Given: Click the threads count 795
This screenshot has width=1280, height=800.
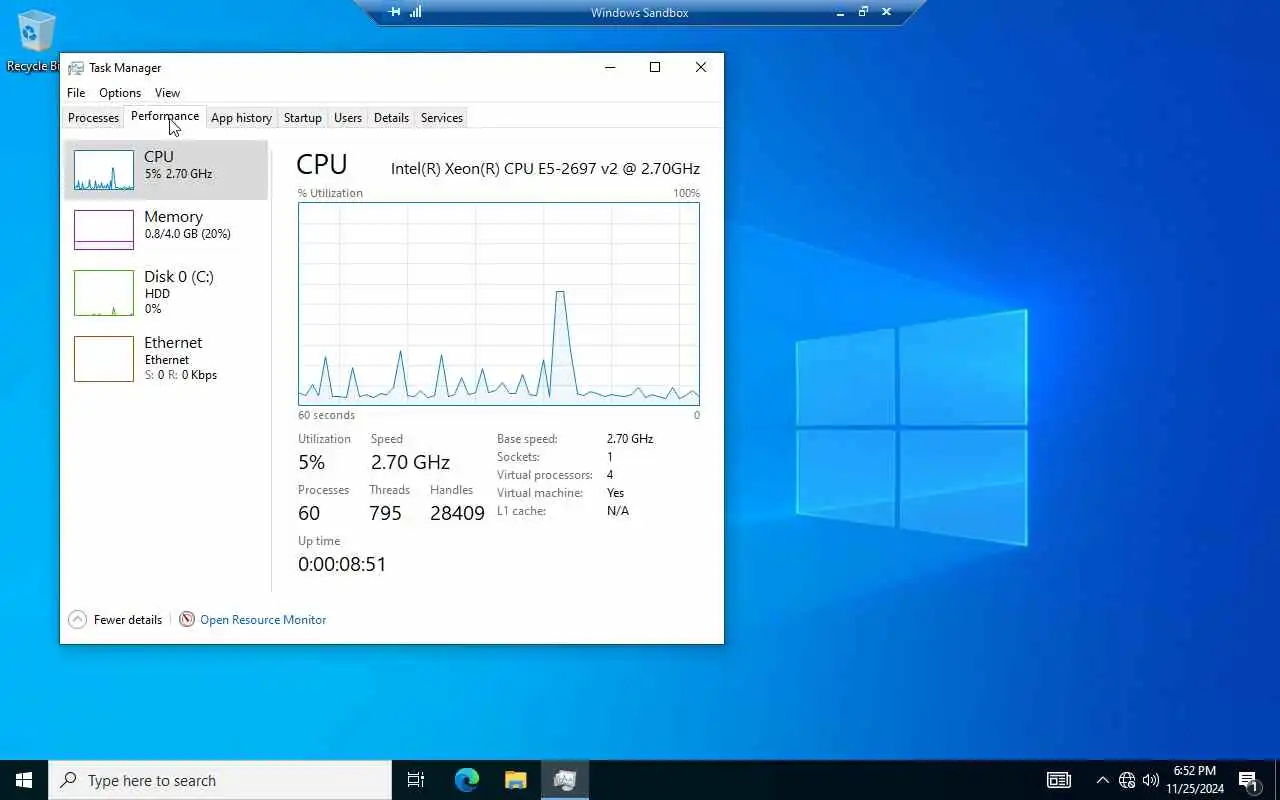Looking at the screenshot, I should click(x=385, y=513).
